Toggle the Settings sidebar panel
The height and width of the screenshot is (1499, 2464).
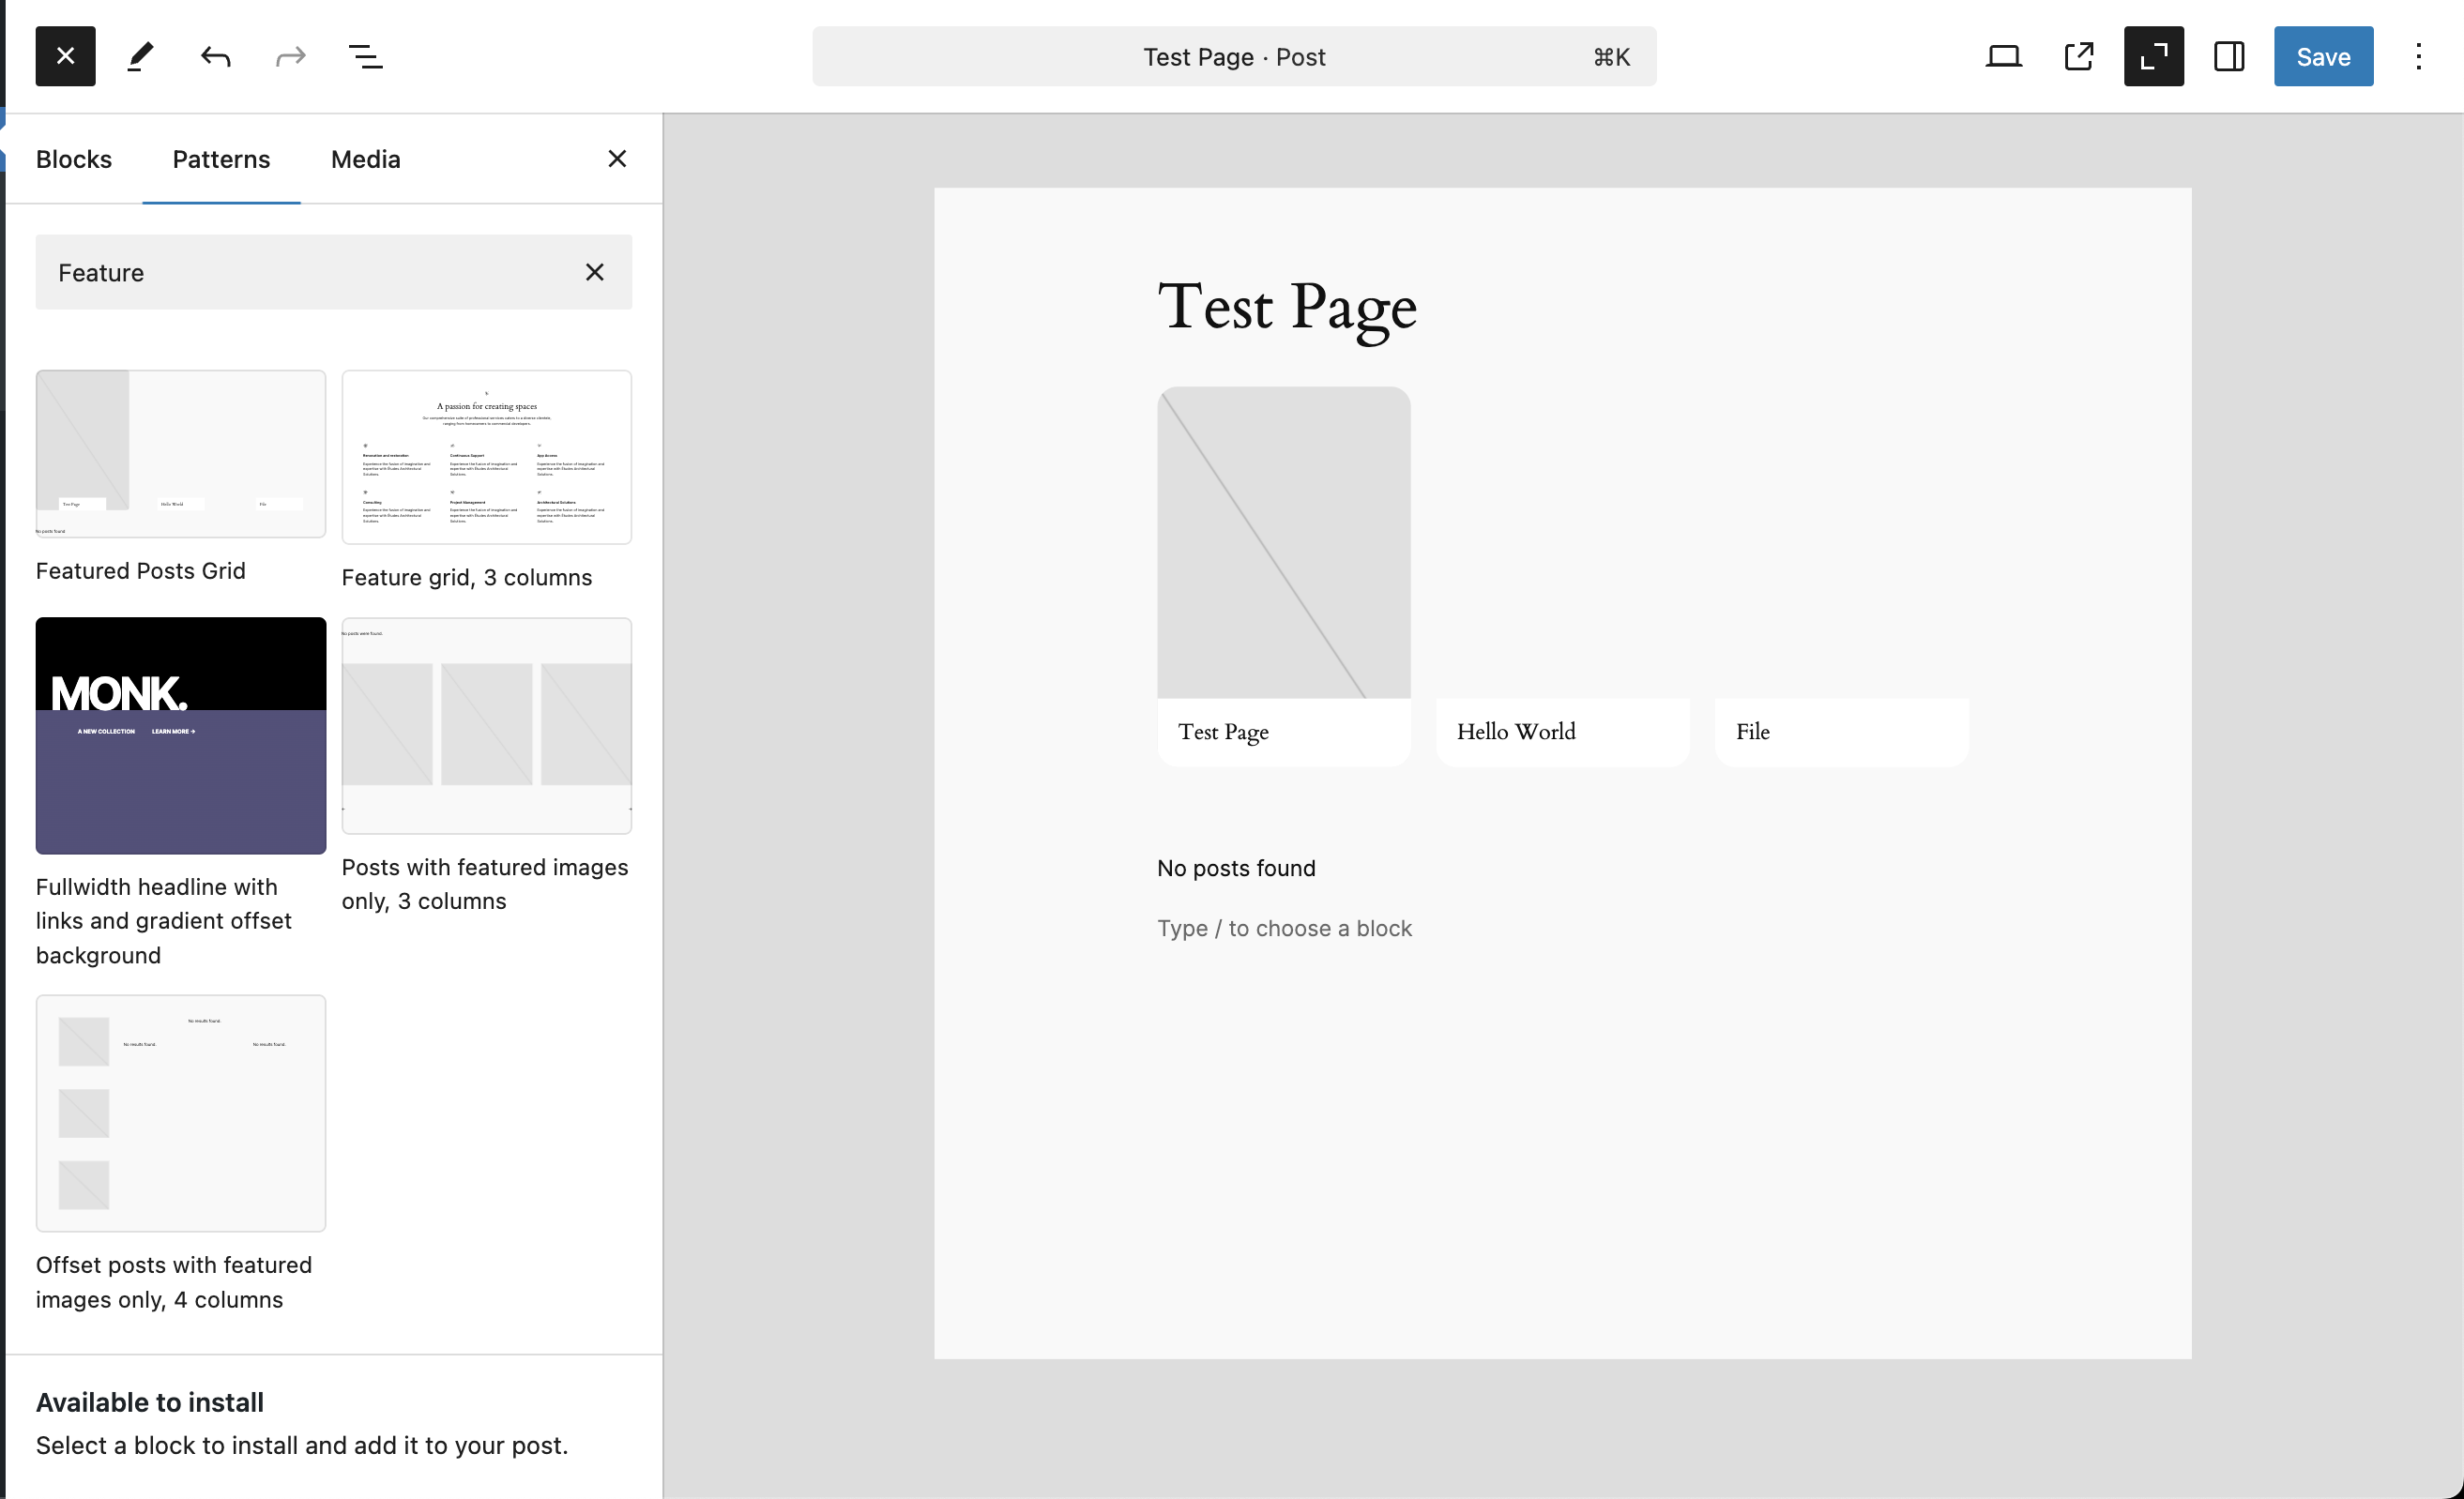point(2228,56)
